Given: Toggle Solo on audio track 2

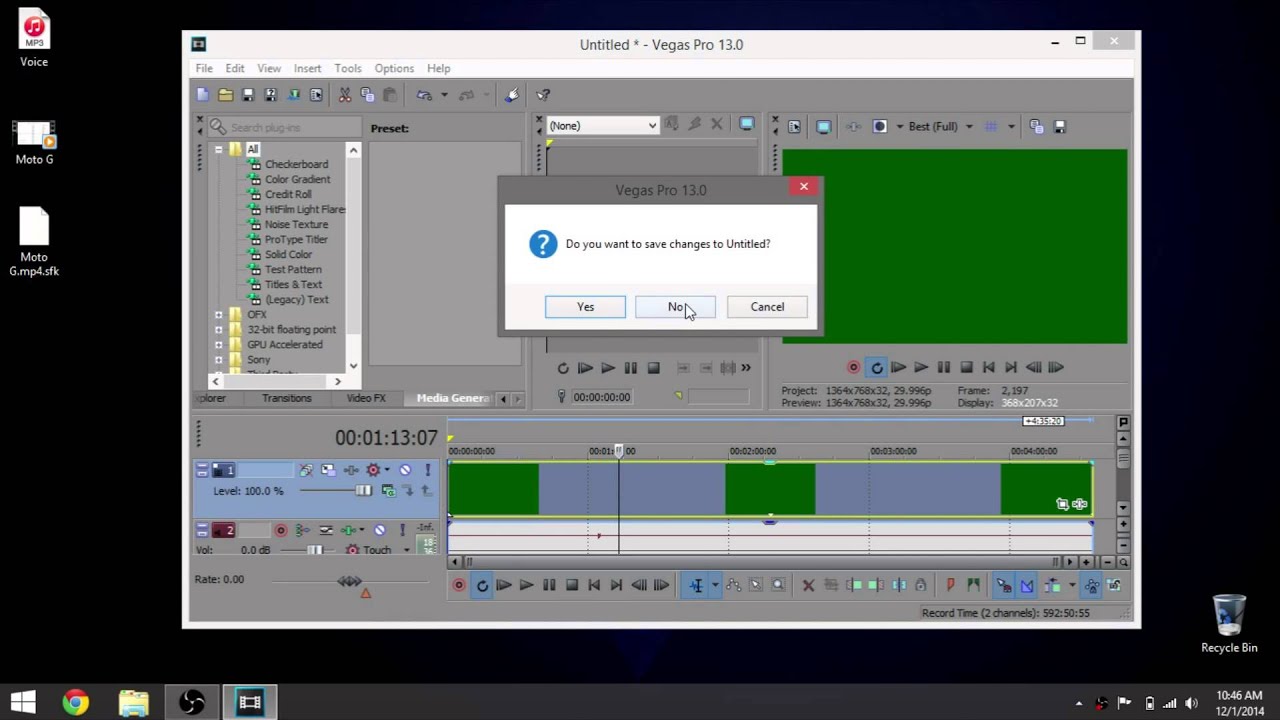Looking at the screenshot, I should pos(402,530).
